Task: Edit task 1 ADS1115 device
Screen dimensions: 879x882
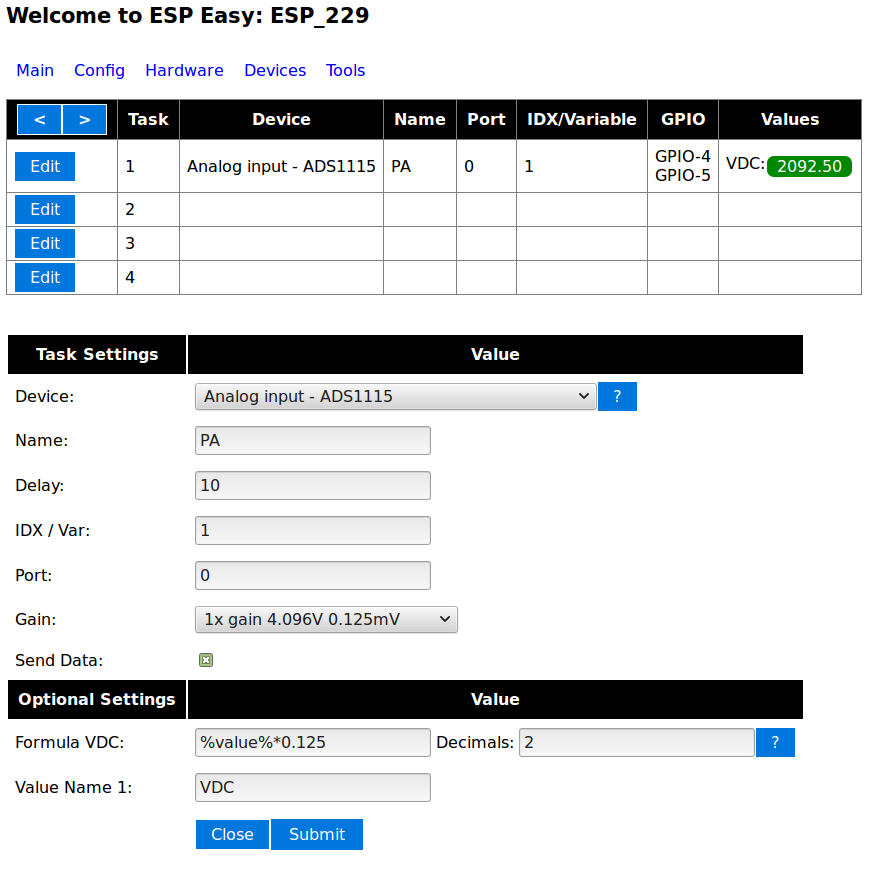Action: [x=45, y=166]
